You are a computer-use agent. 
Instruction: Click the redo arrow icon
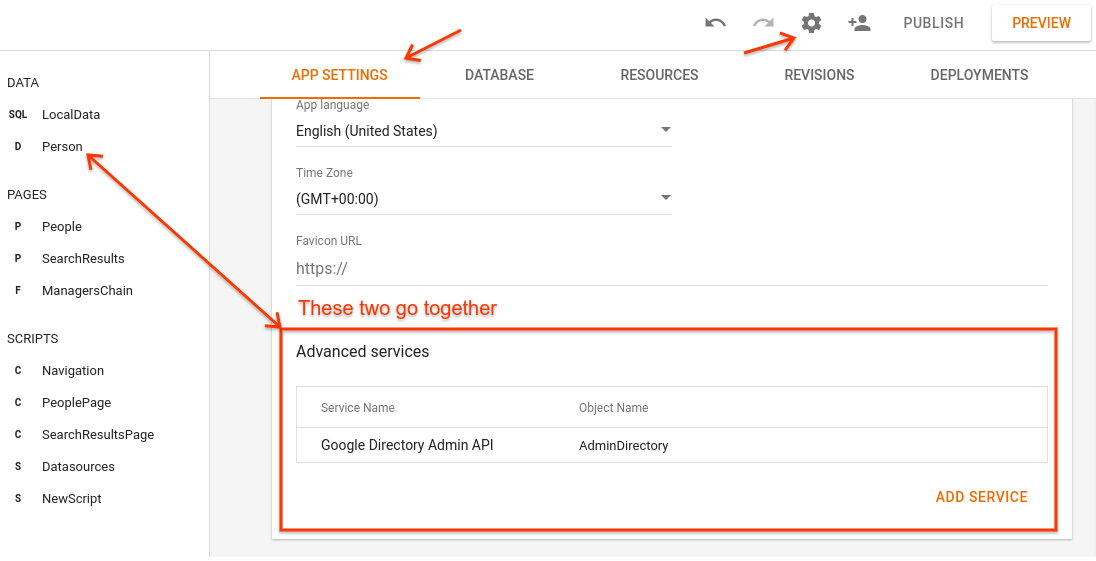763,23
